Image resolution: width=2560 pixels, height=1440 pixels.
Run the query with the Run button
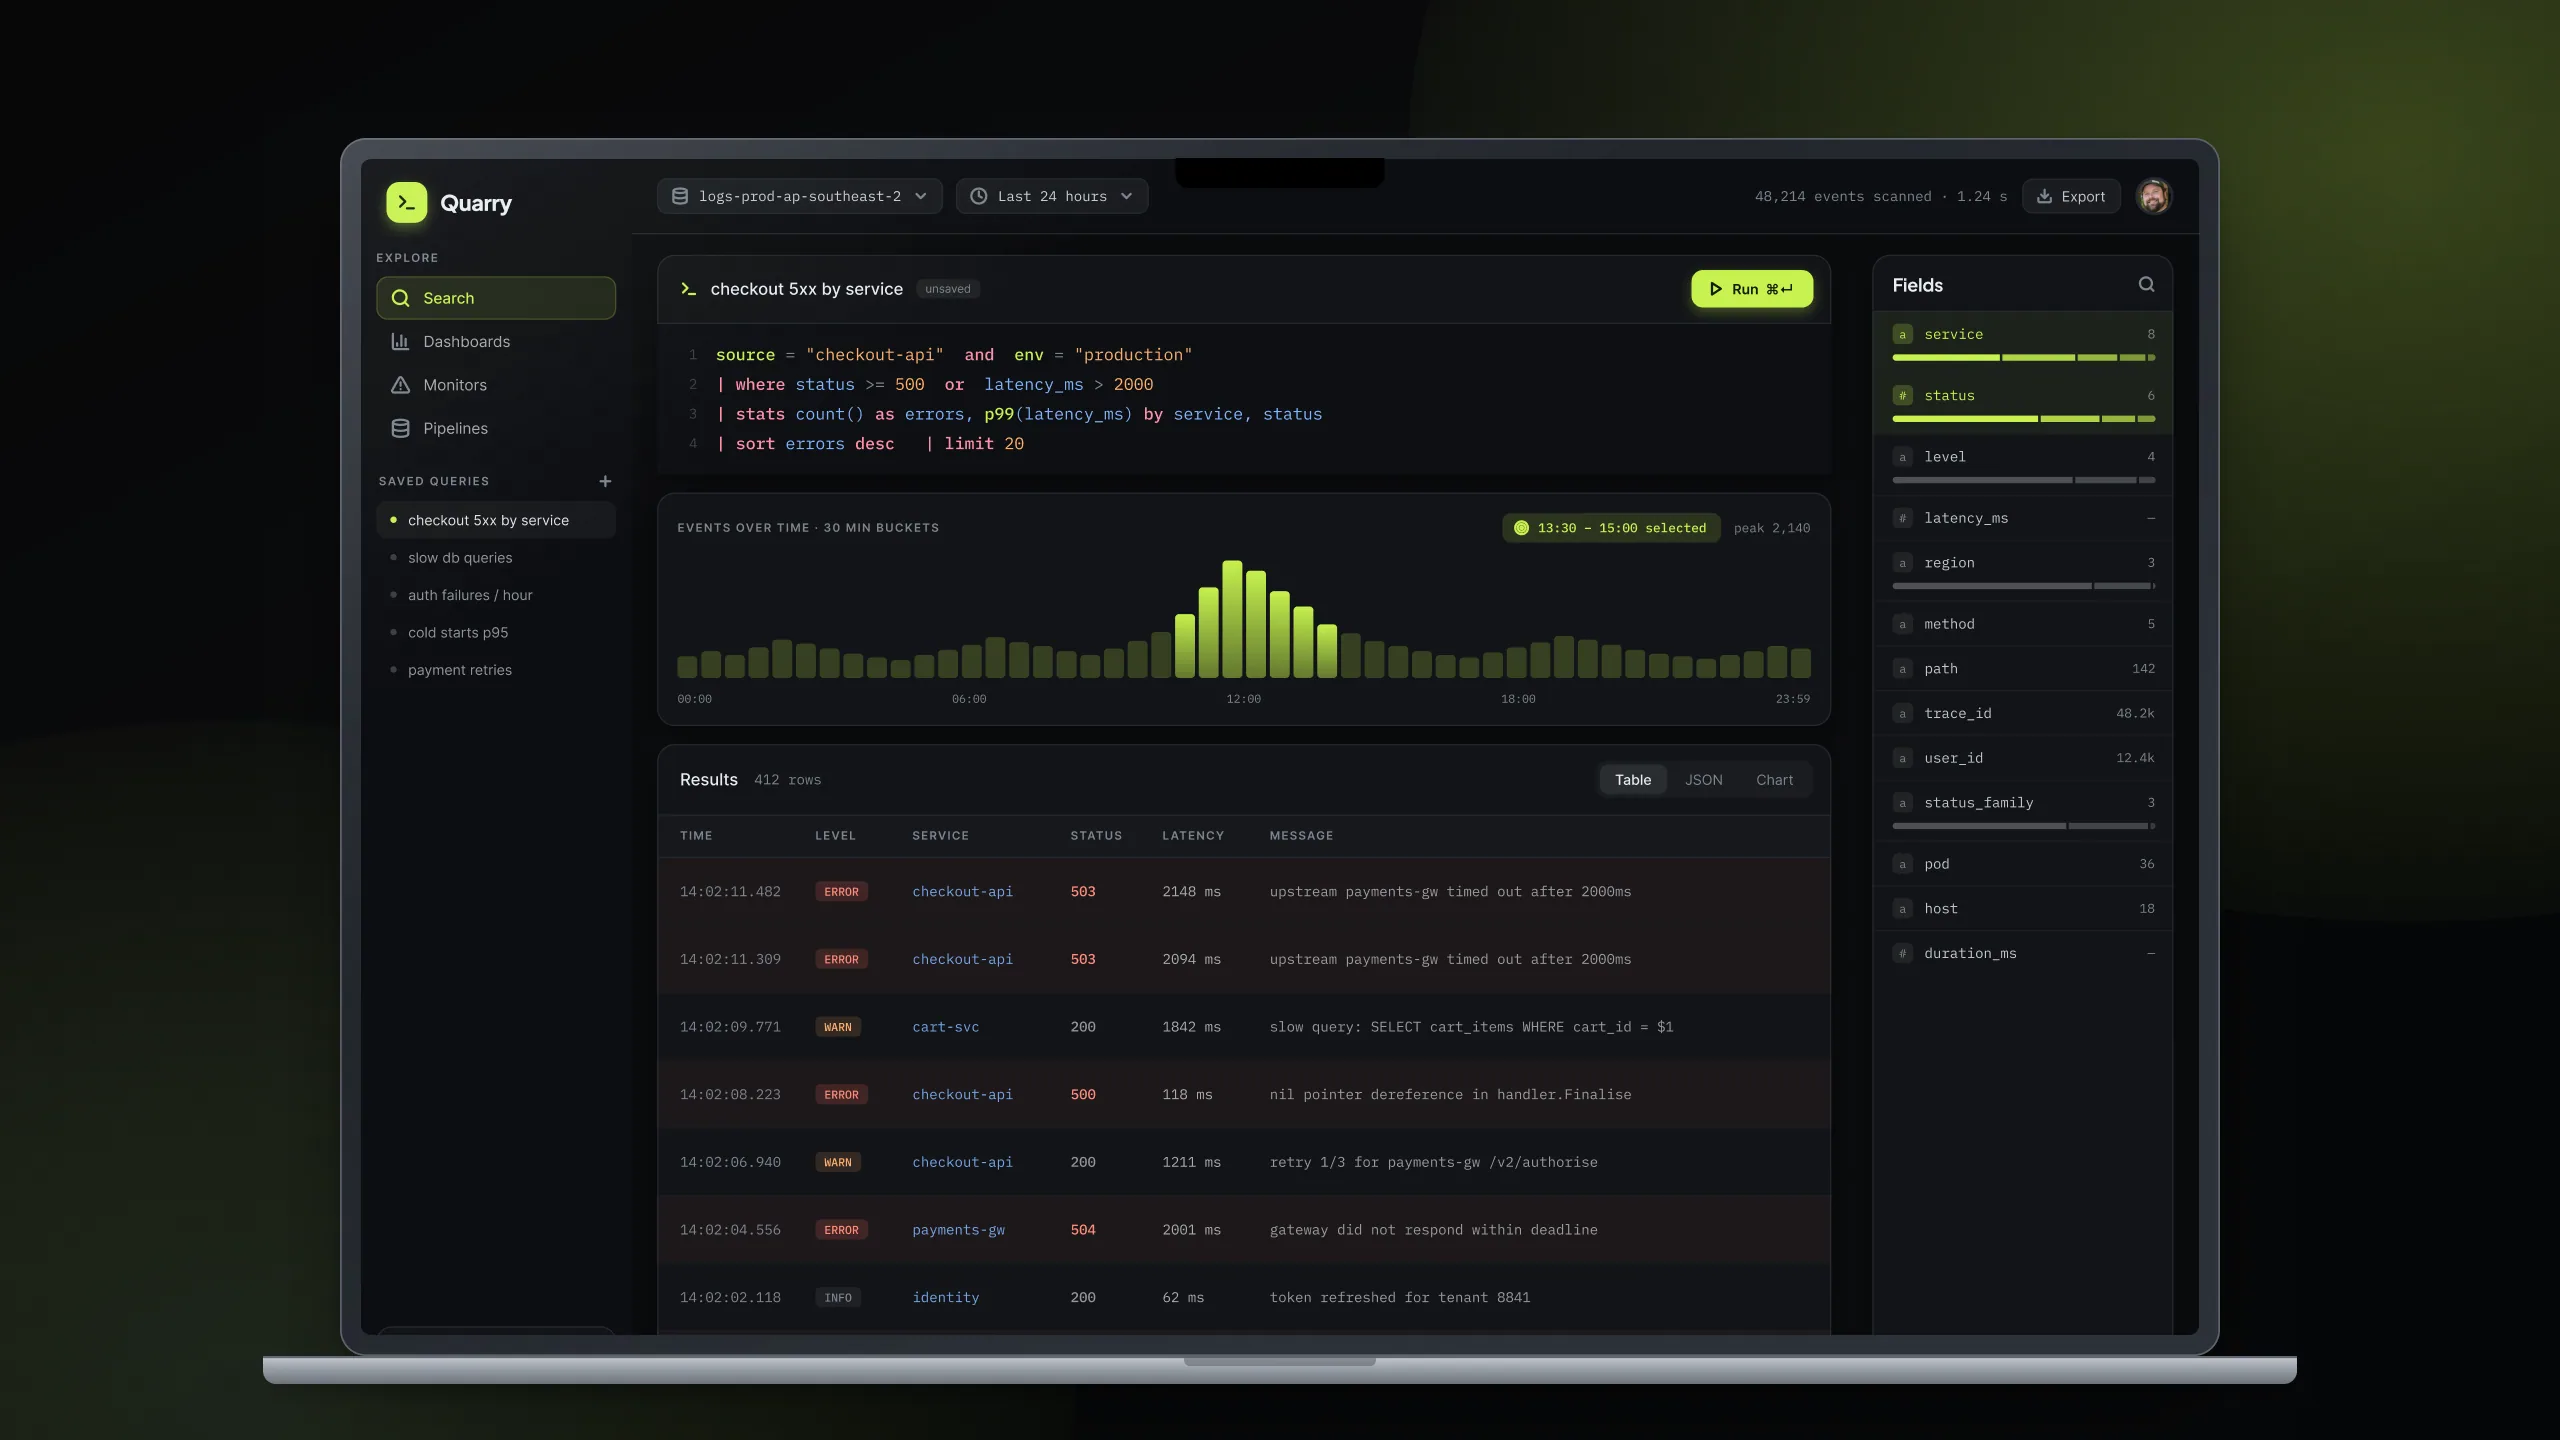click(1751, 289)
